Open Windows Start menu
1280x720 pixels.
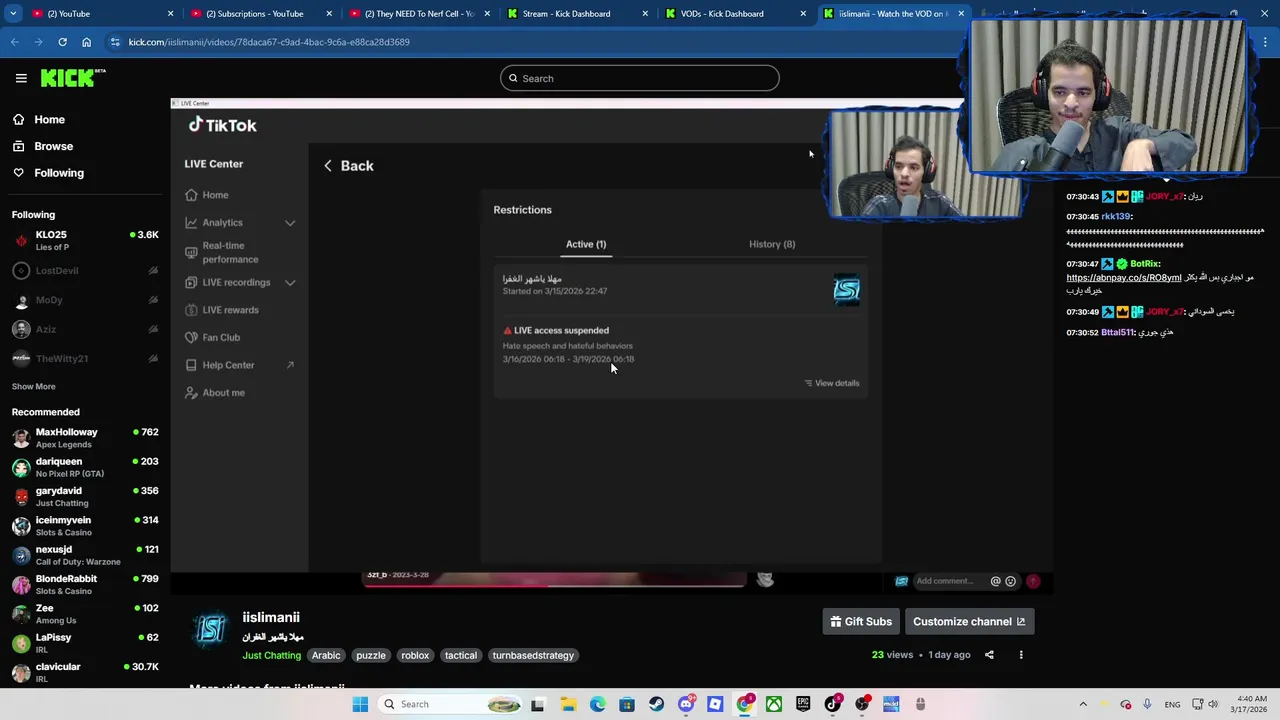tap(360, 704)
